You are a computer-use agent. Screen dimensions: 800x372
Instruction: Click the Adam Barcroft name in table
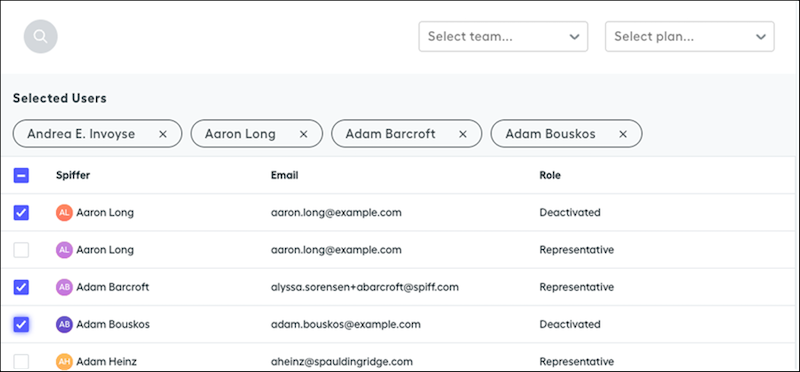click(113, 287)
